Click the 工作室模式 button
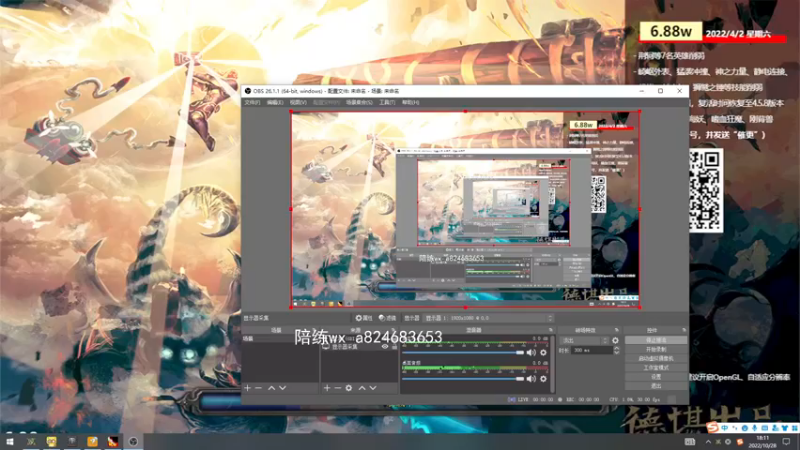This screenshot has width=800, height=450. click(x=656, y=368)
